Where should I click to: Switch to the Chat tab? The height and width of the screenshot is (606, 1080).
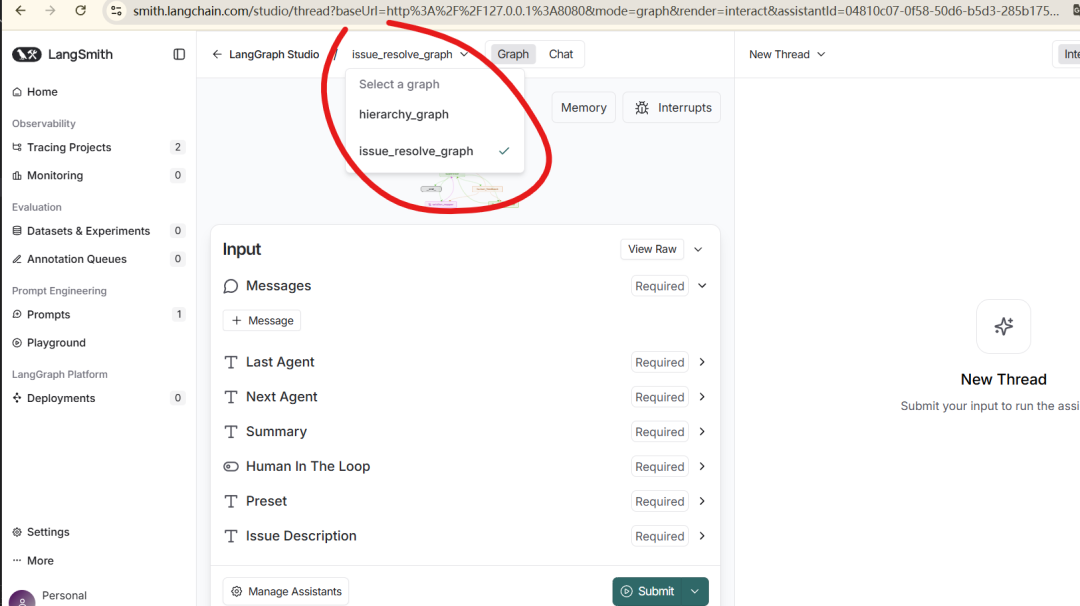coord(561,54)
